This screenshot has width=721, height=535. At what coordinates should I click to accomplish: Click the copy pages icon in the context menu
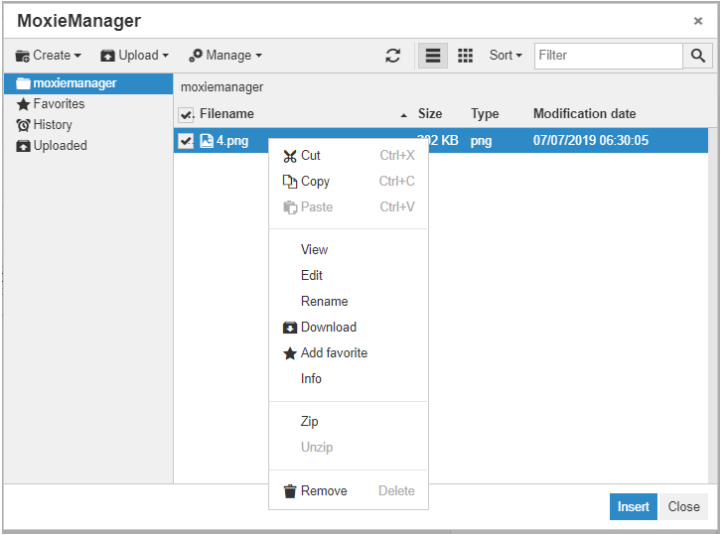point(290,182)
